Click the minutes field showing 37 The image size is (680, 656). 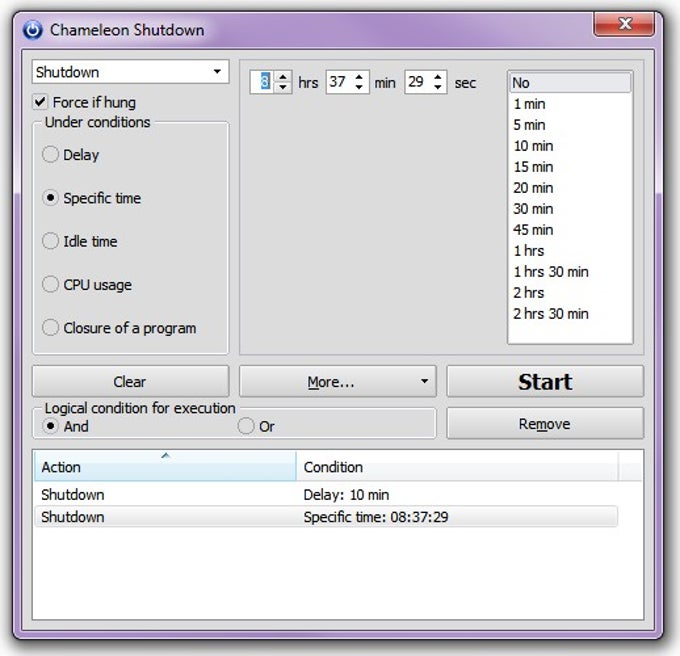tap(340, 82)
